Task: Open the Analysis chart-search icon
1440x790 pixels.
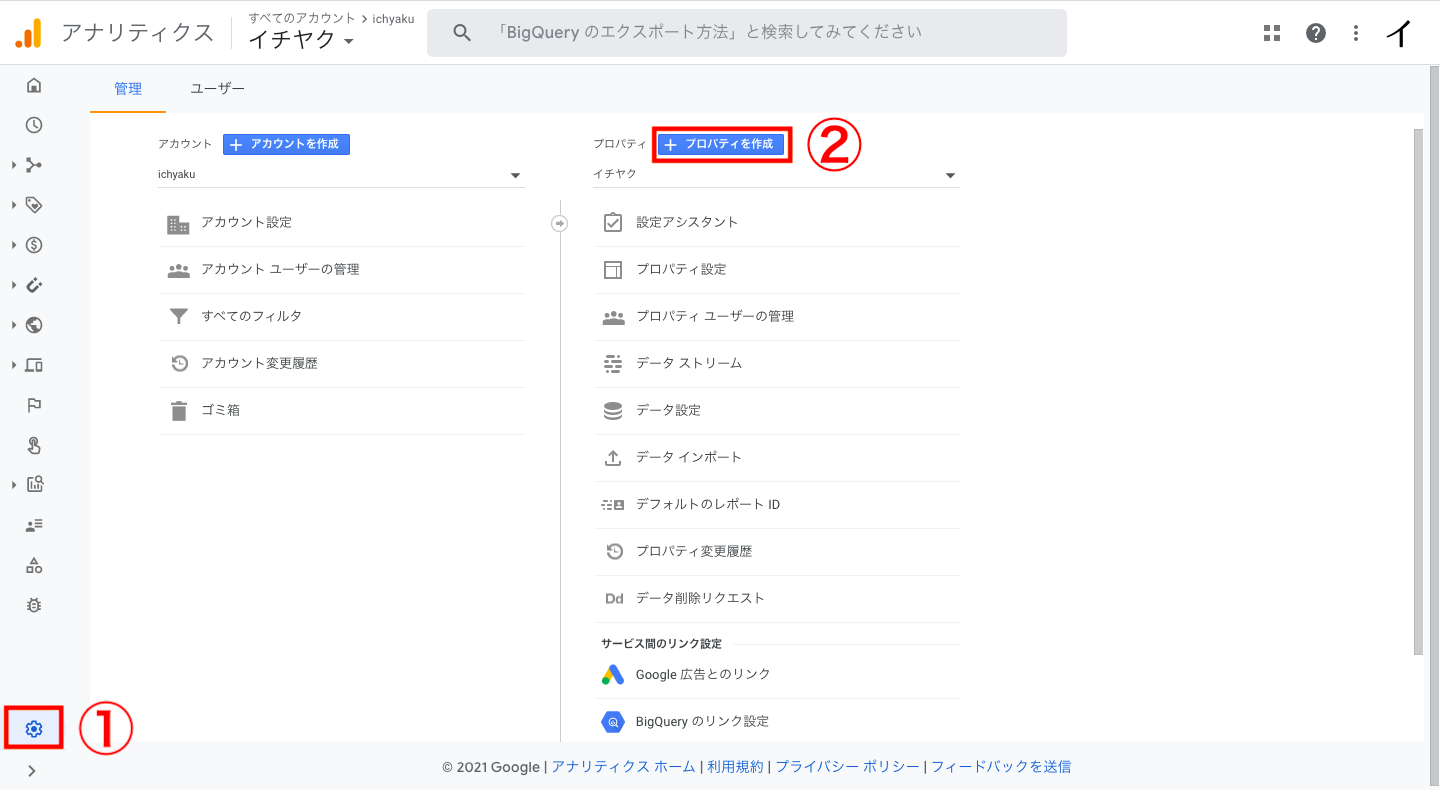Action: tap(34, 485)
